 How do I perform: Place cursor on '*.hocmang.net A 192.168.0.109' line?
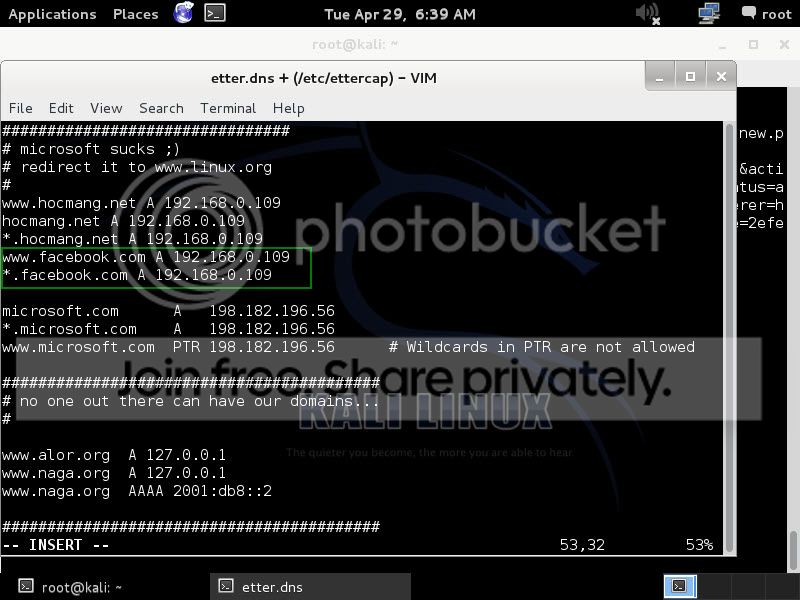click(x=133, y=239)
